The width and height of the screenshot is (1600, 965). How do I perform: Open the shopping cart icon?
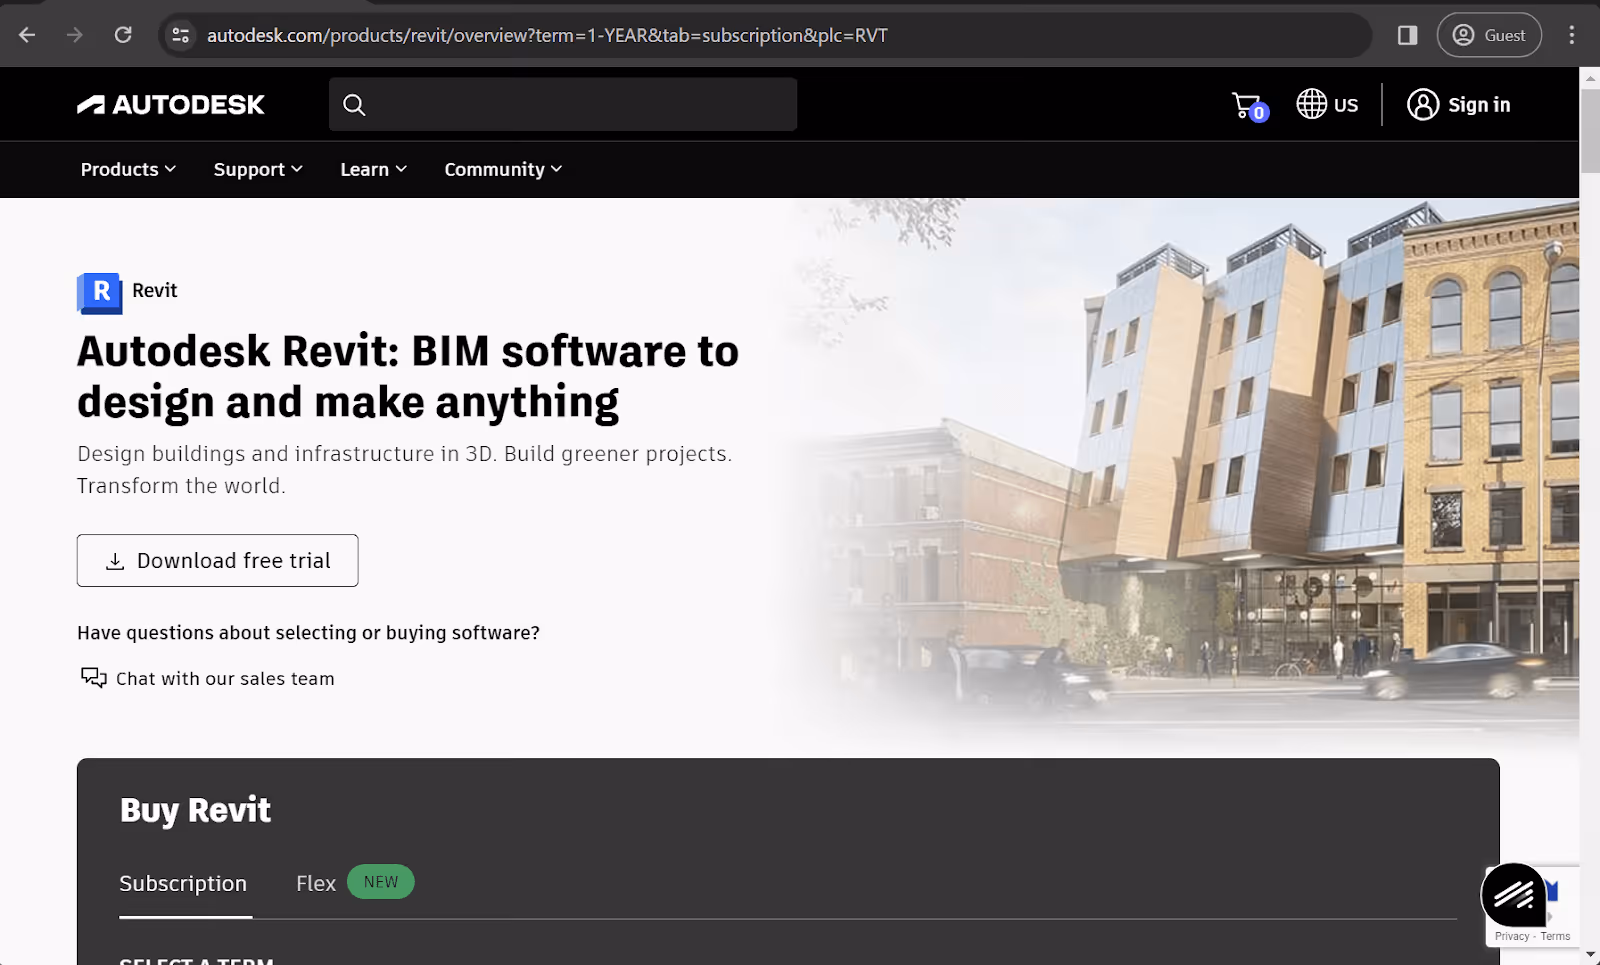click(1250, 105)
